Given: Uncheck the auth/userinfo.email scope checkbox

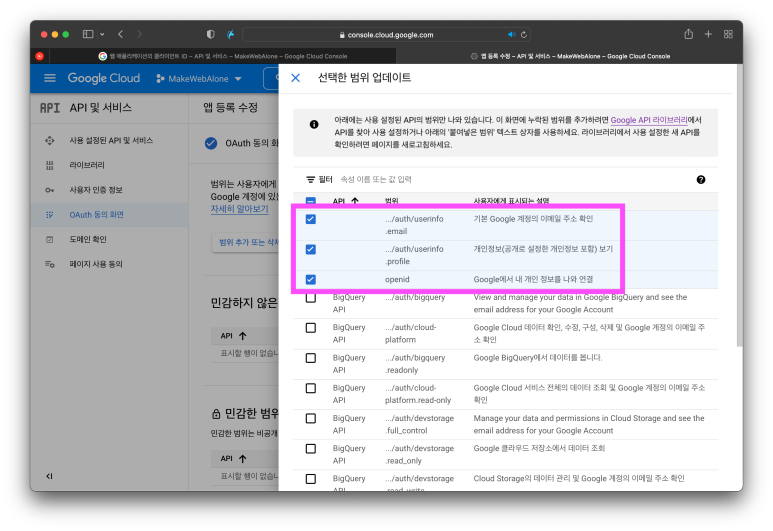Looking at the screenshot, I should click(311, 219).
